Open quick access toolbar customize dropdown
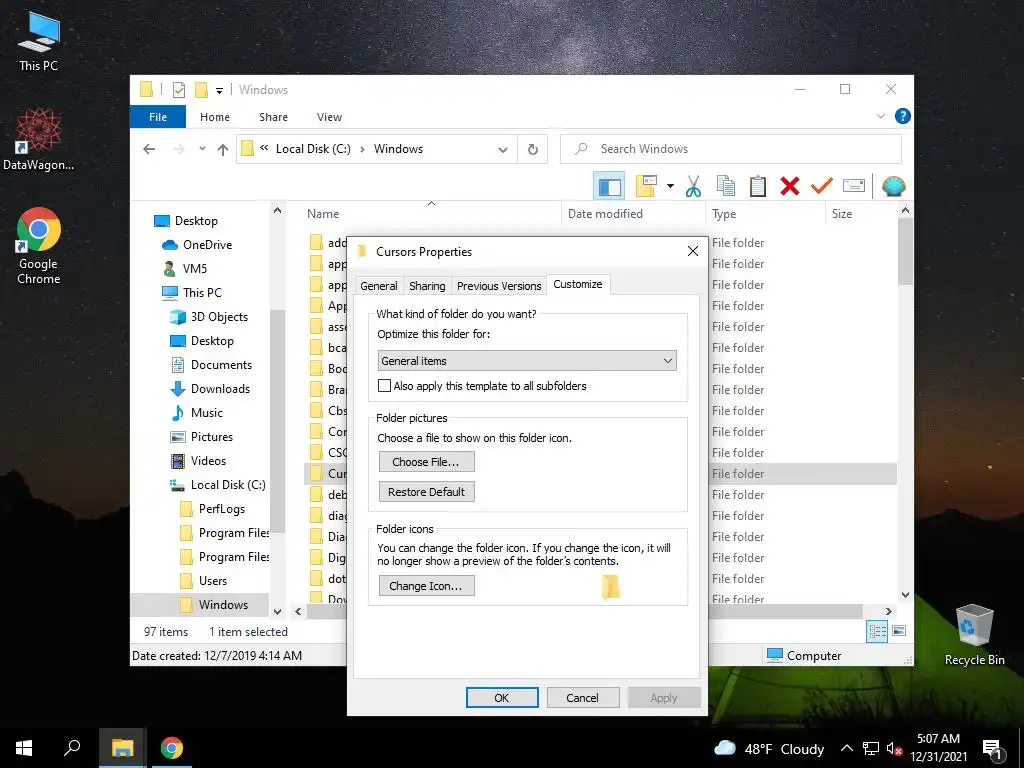 point(219,91)
